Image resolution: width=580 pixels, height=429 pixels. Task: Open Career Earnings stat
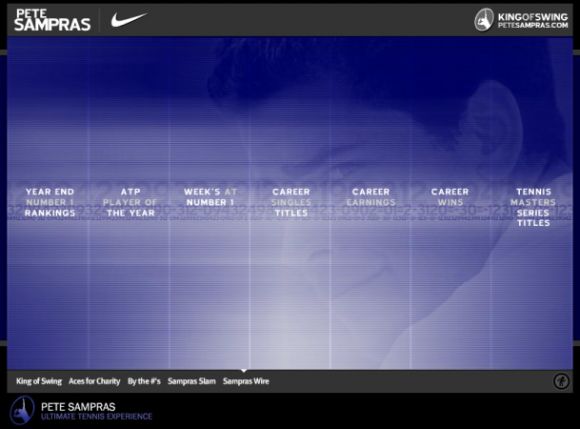371,197
